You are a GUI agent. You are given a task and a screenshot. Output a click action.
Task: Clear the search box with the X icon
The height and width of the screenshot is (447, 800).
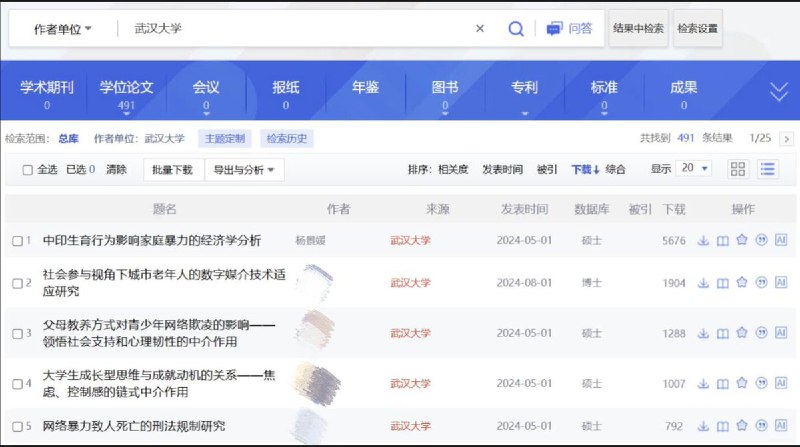[480, 29]
